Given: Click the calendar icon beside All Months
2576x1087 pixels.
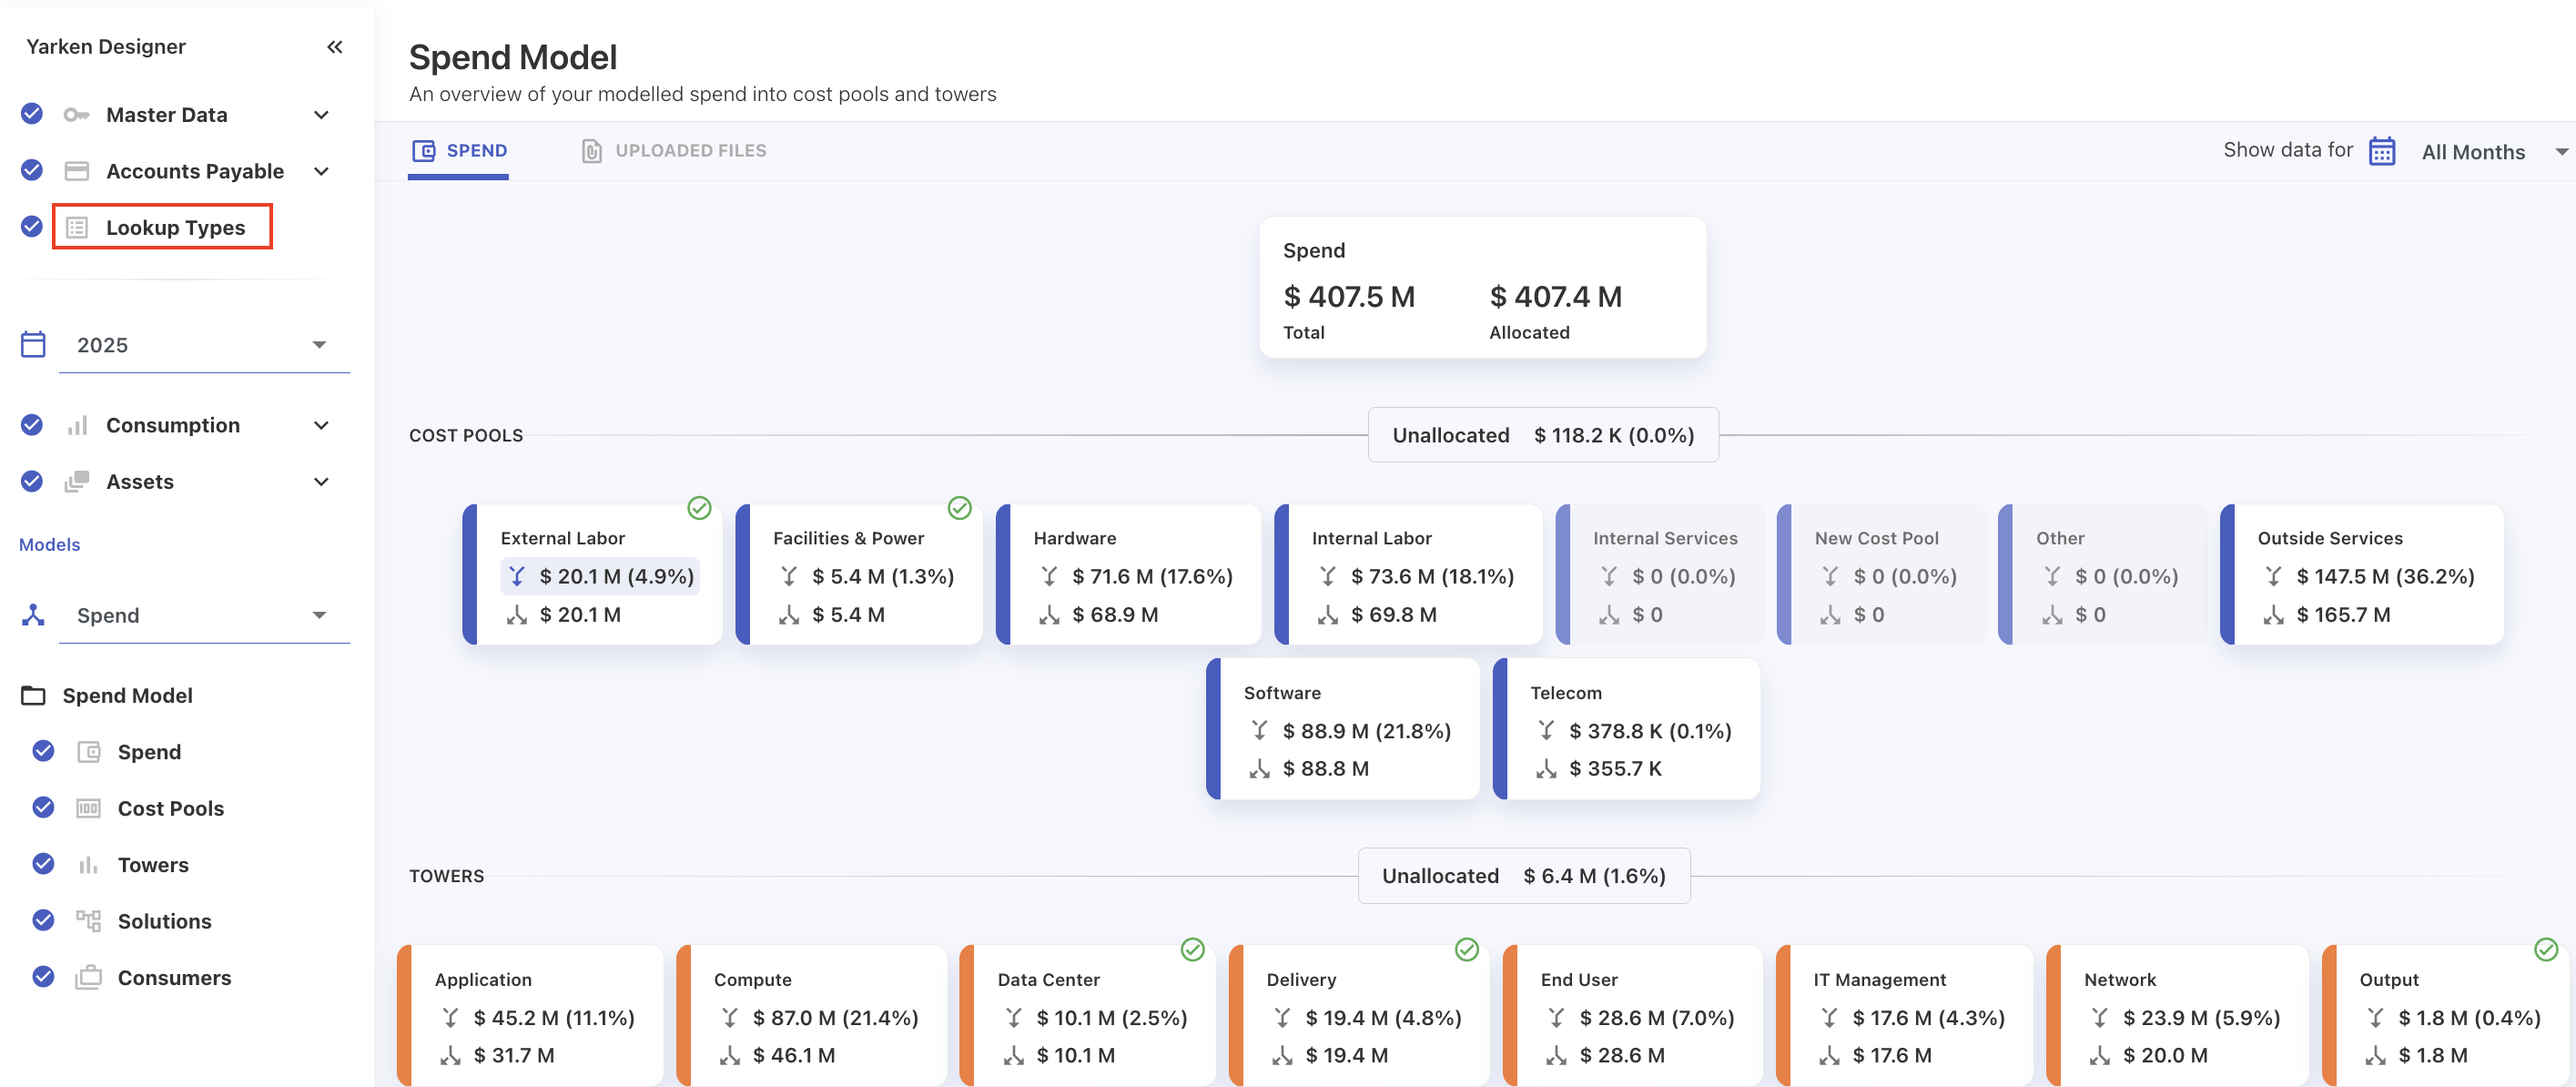Looking at the screenshot, I should [x=2382, y=151].
